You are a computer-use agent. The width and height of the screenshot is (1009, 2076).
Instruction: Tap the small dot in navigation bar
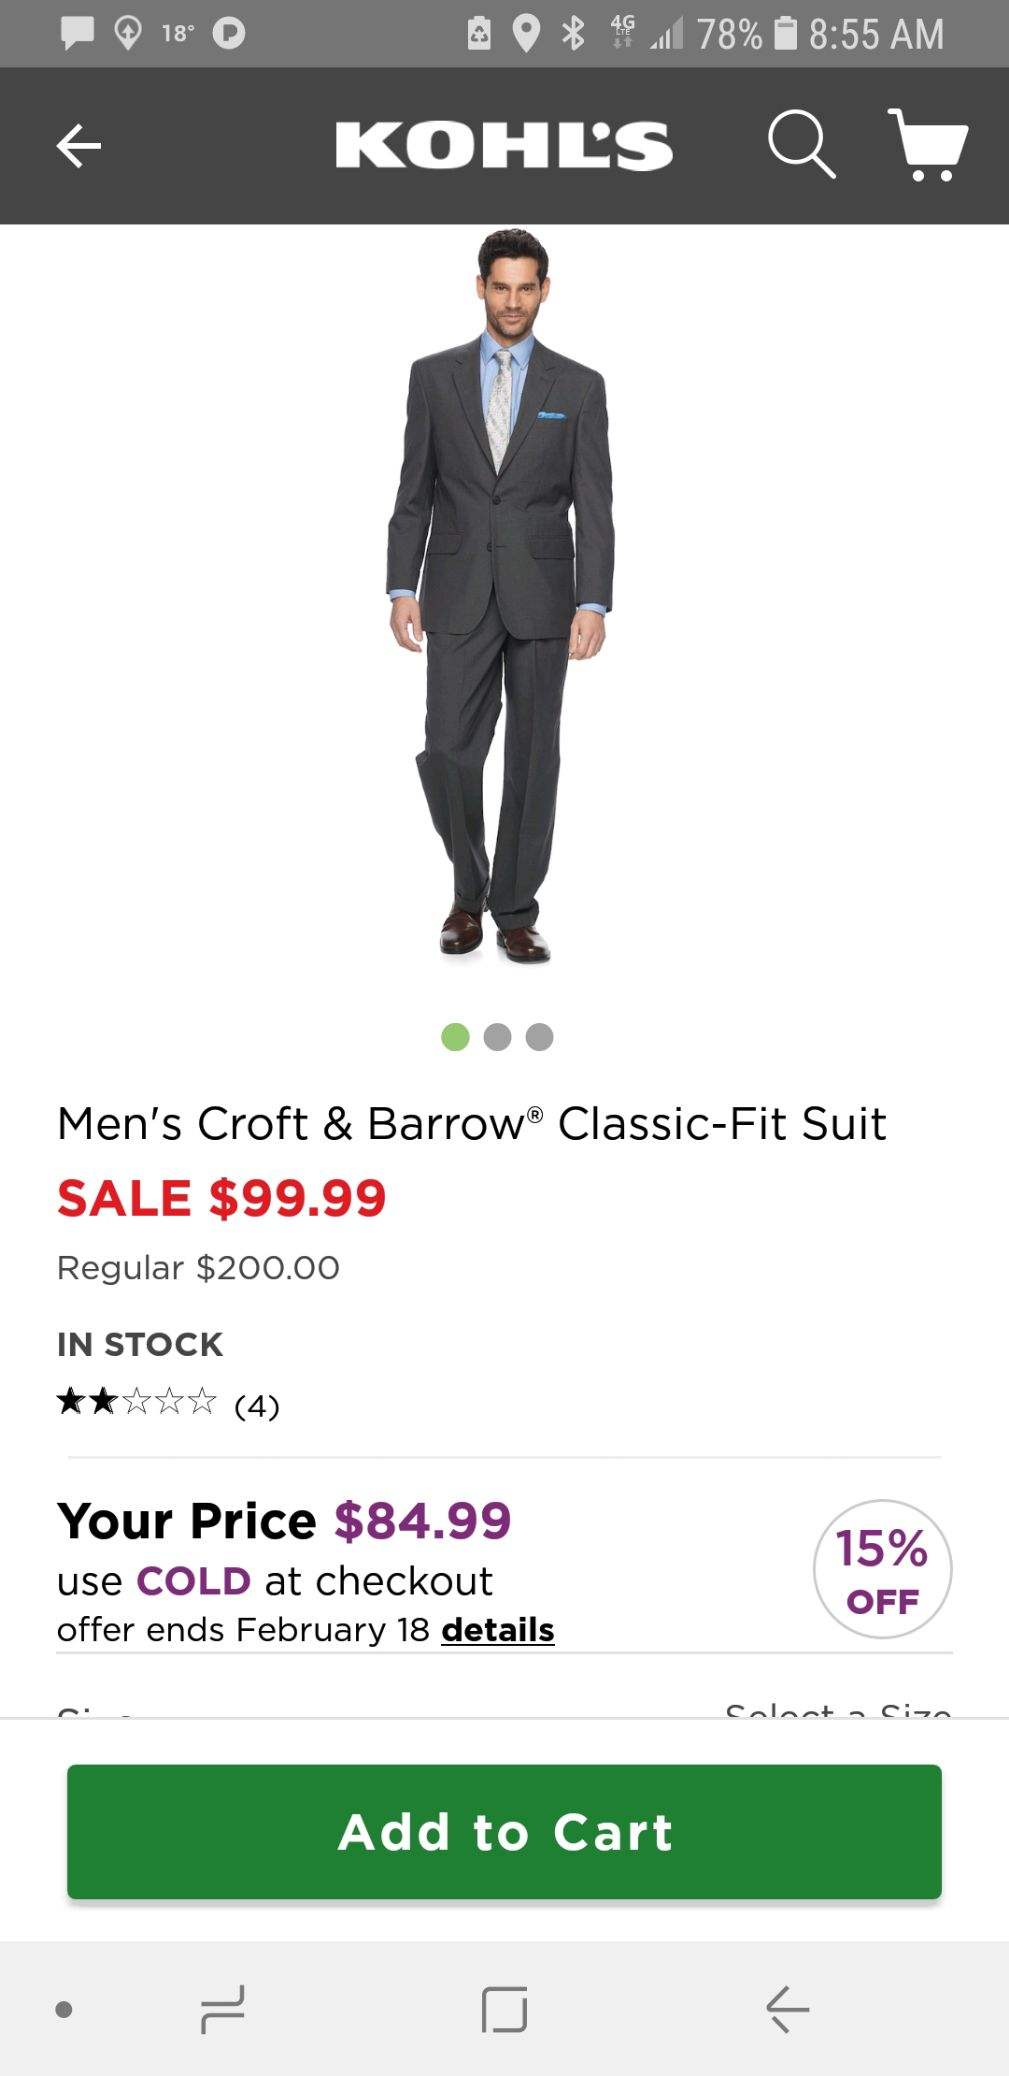click(64, 2009)
